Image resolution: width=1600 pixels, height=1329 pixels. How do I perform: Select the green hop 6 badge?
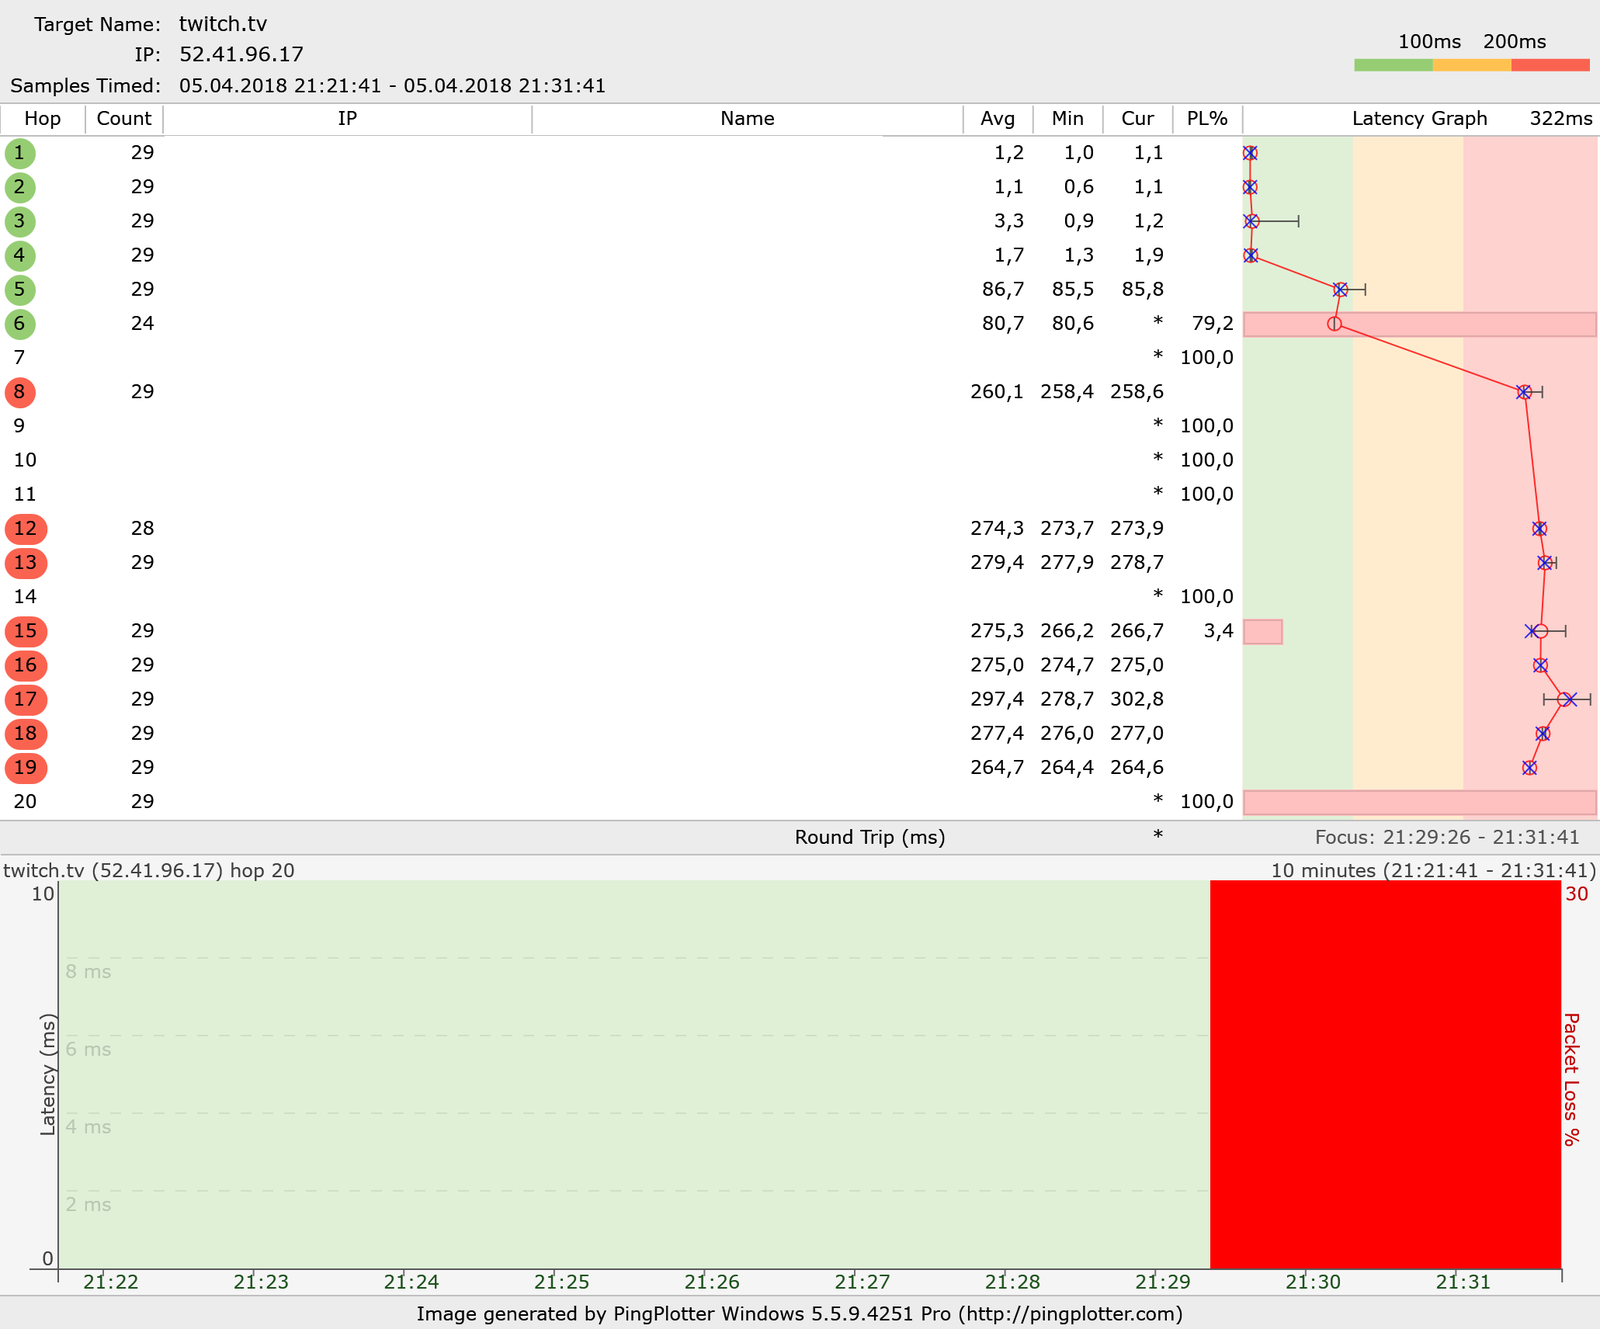click(19, 324)
